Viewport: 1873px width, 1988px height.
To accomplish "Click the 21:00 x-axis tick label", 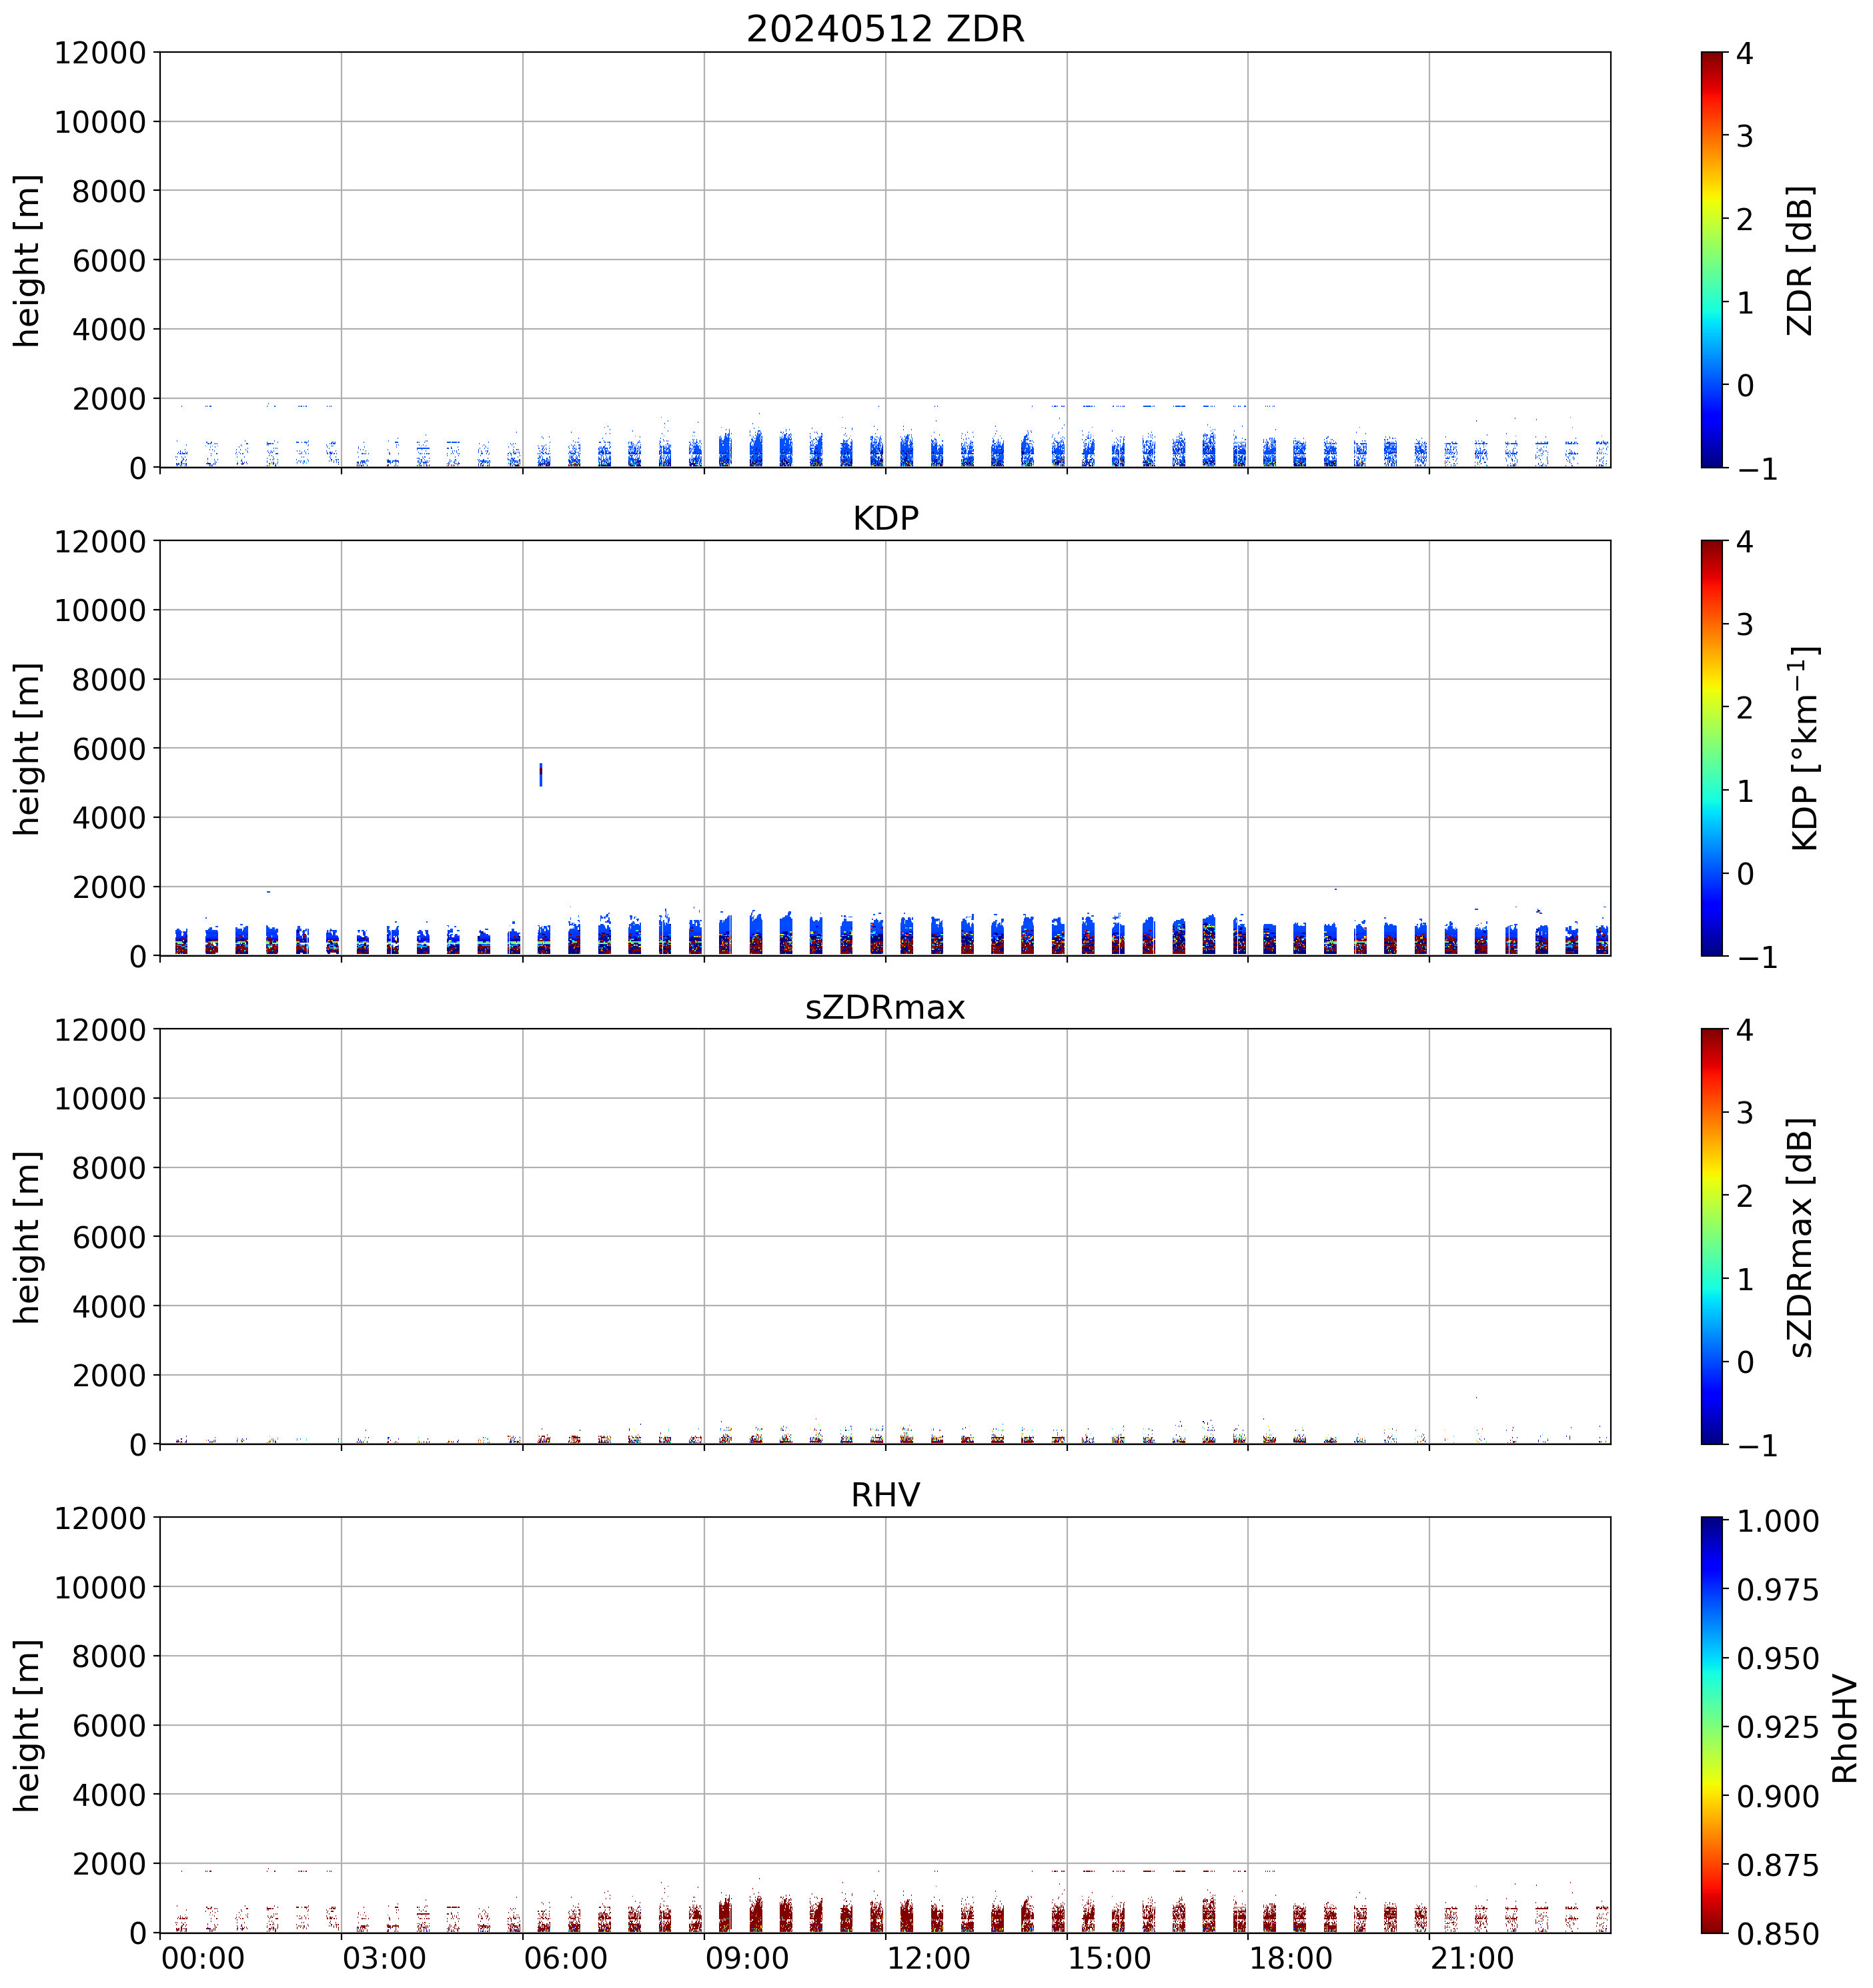I will [x=1472, y=1958].
